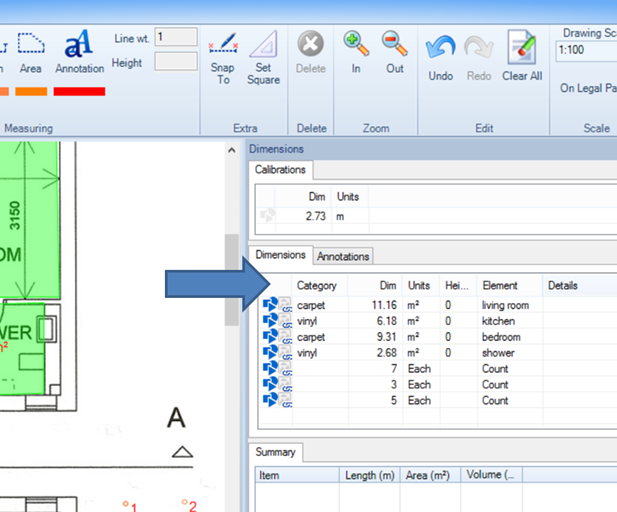Sort by the Category column header
617x512 pixels.
317,286
